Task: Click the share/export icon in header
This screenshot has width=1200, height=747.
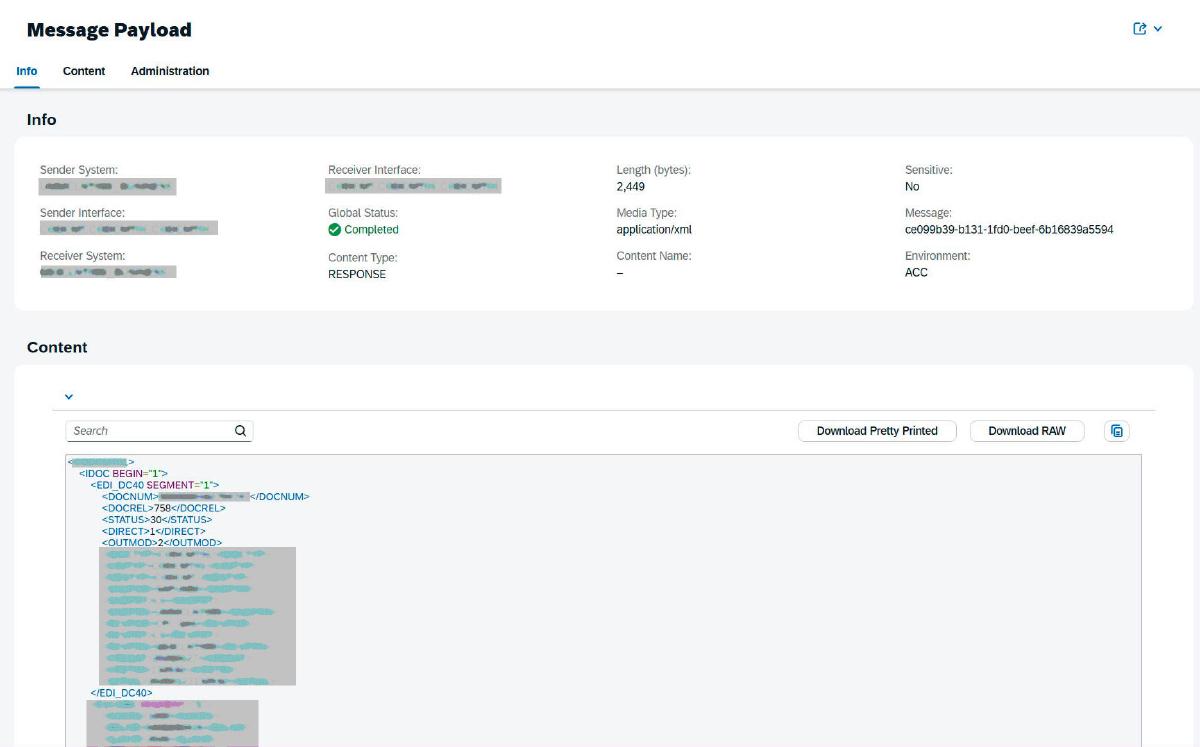Action: (1139, 29)
